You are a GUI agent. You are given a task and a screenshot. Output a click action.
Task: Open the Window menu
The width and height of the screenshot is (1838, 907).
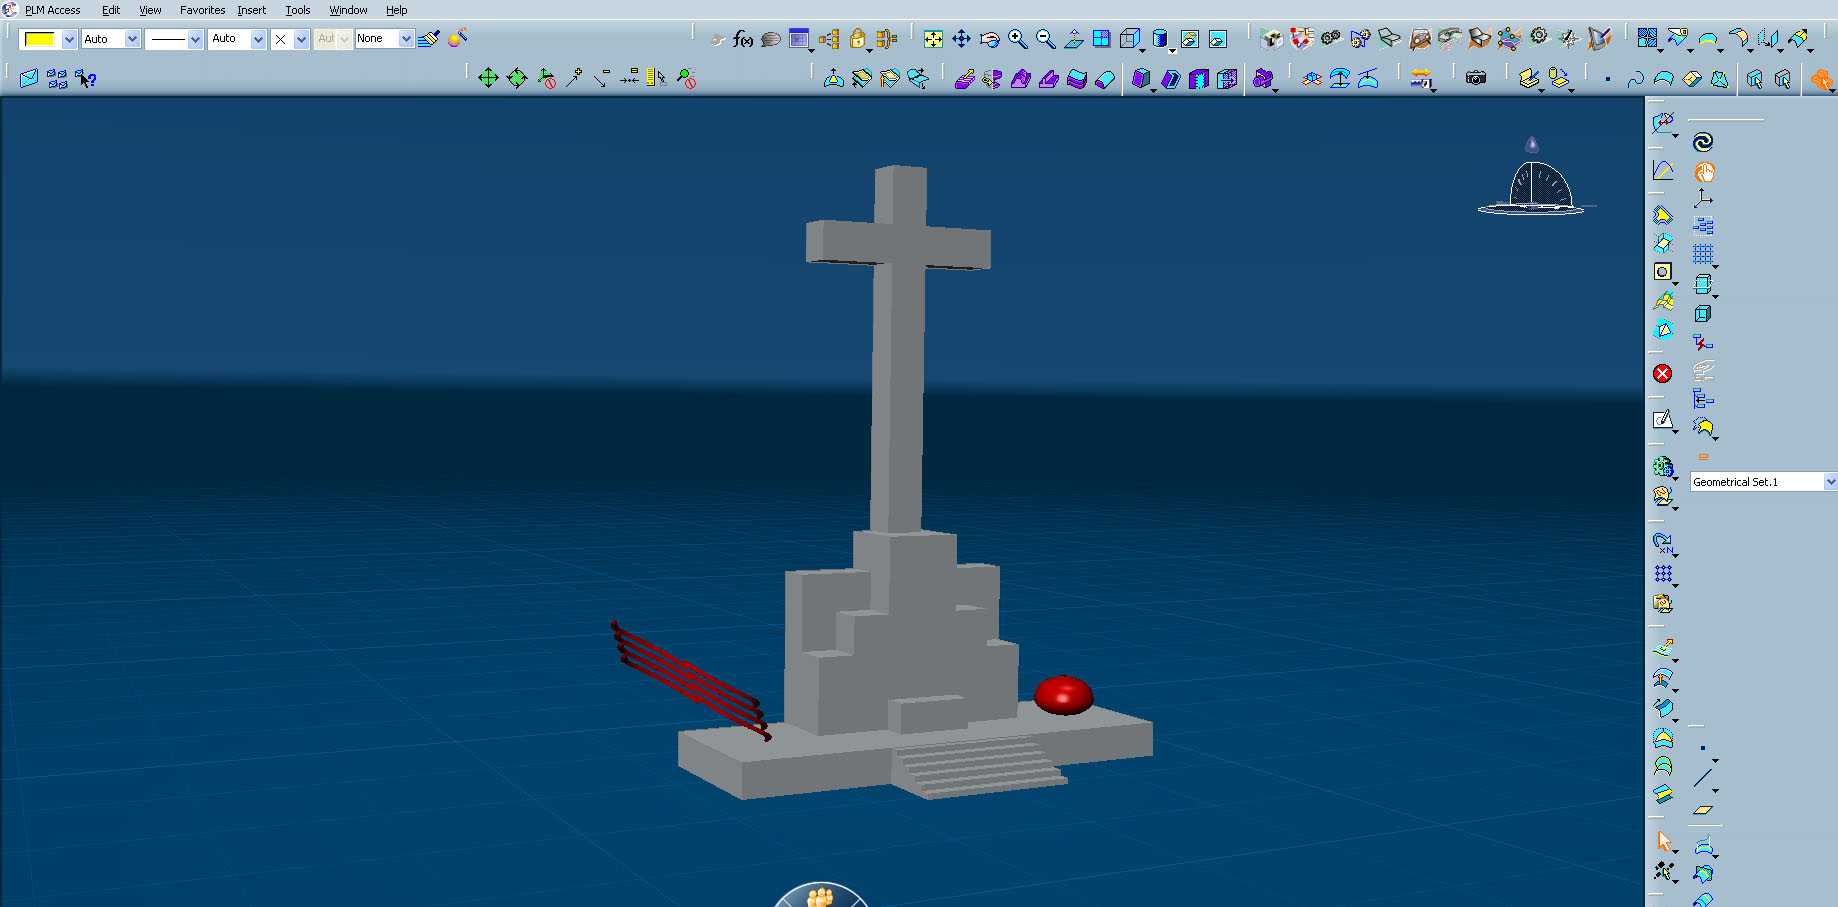[348, 10]
